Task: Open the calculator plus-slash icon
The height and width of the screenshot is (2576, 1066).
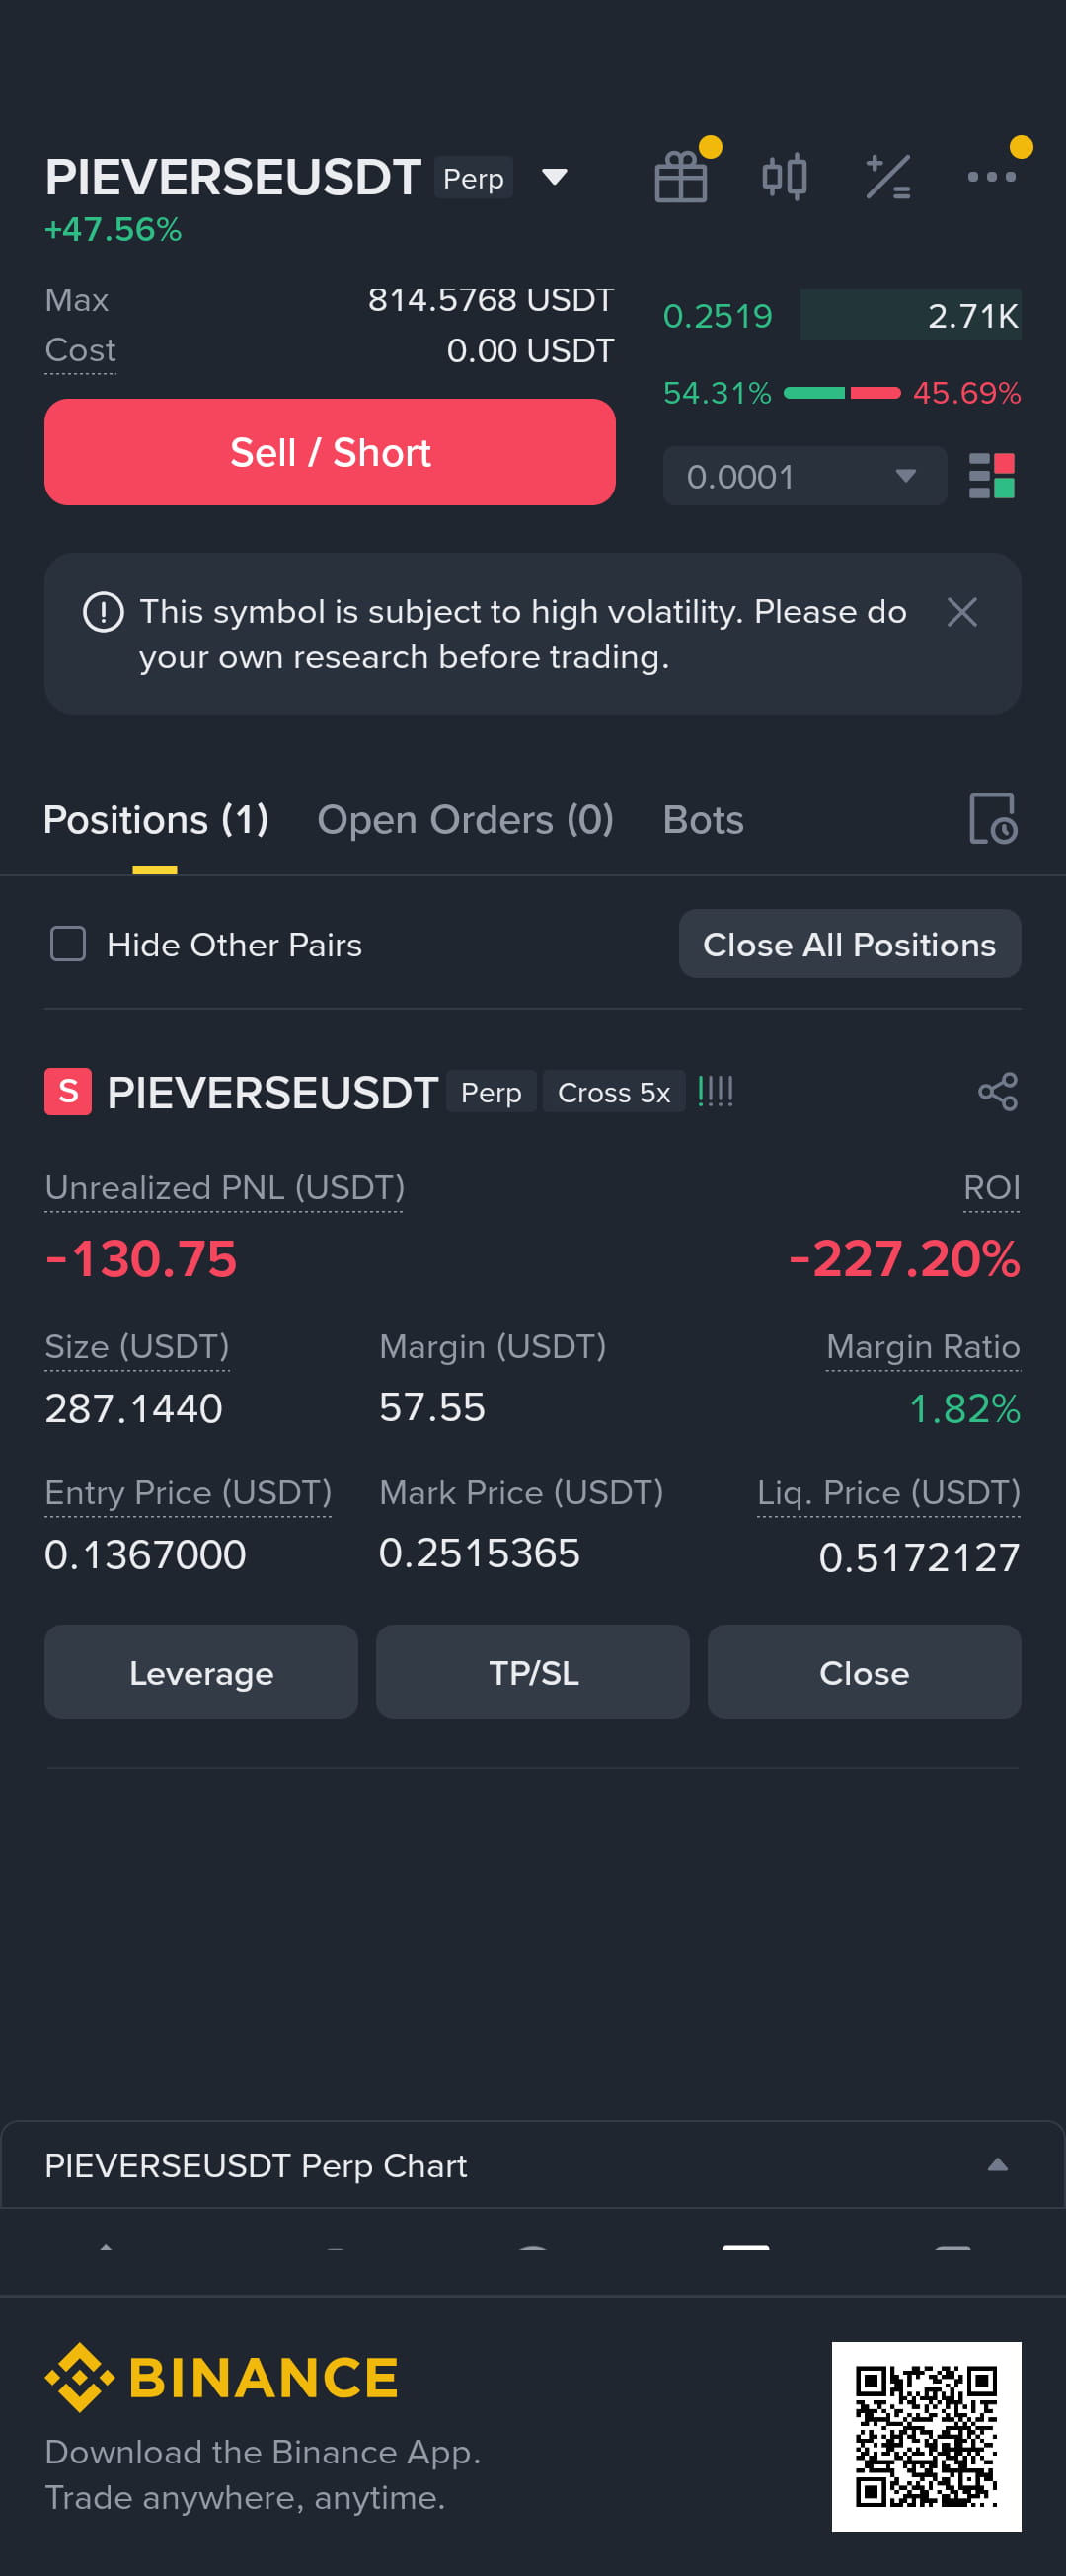Action: (x=888, y=177)
